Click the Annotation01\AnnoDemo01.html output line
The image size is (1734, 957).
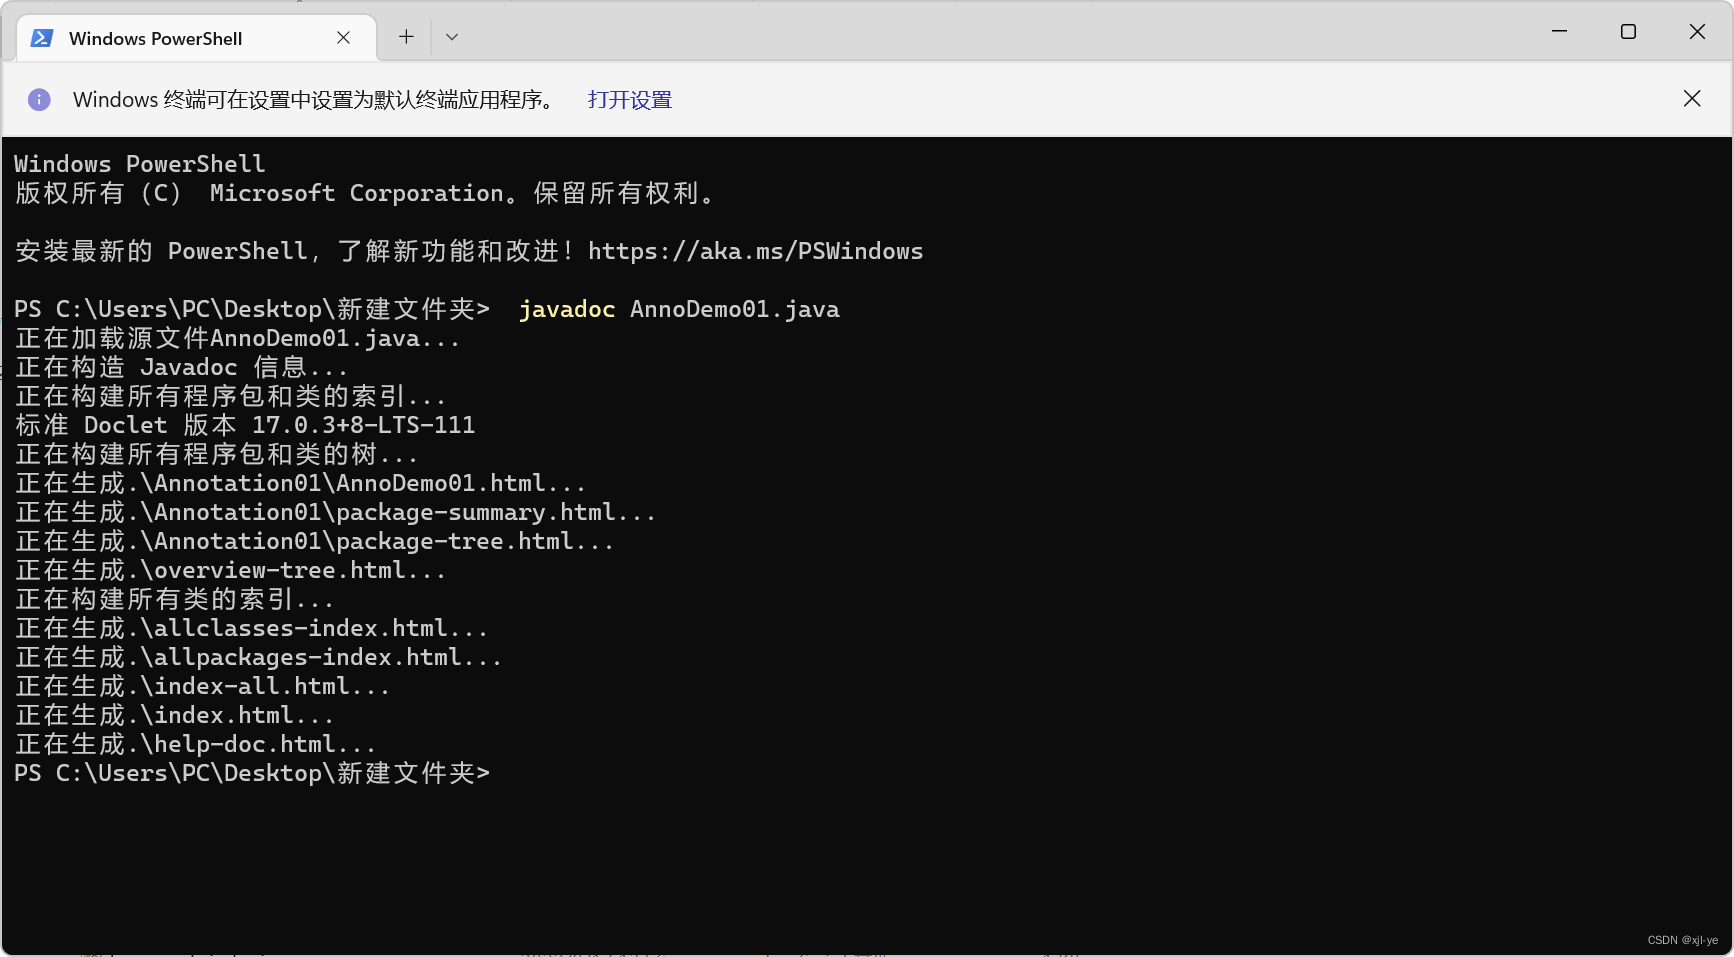coord(300,483)
